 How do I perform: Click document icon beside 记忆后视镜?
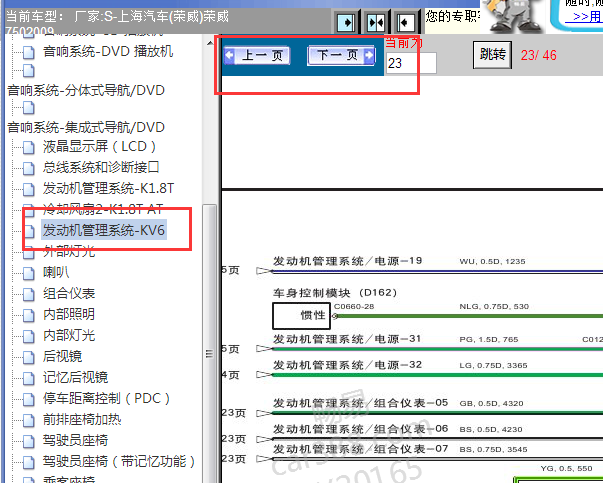coord(28,378)
